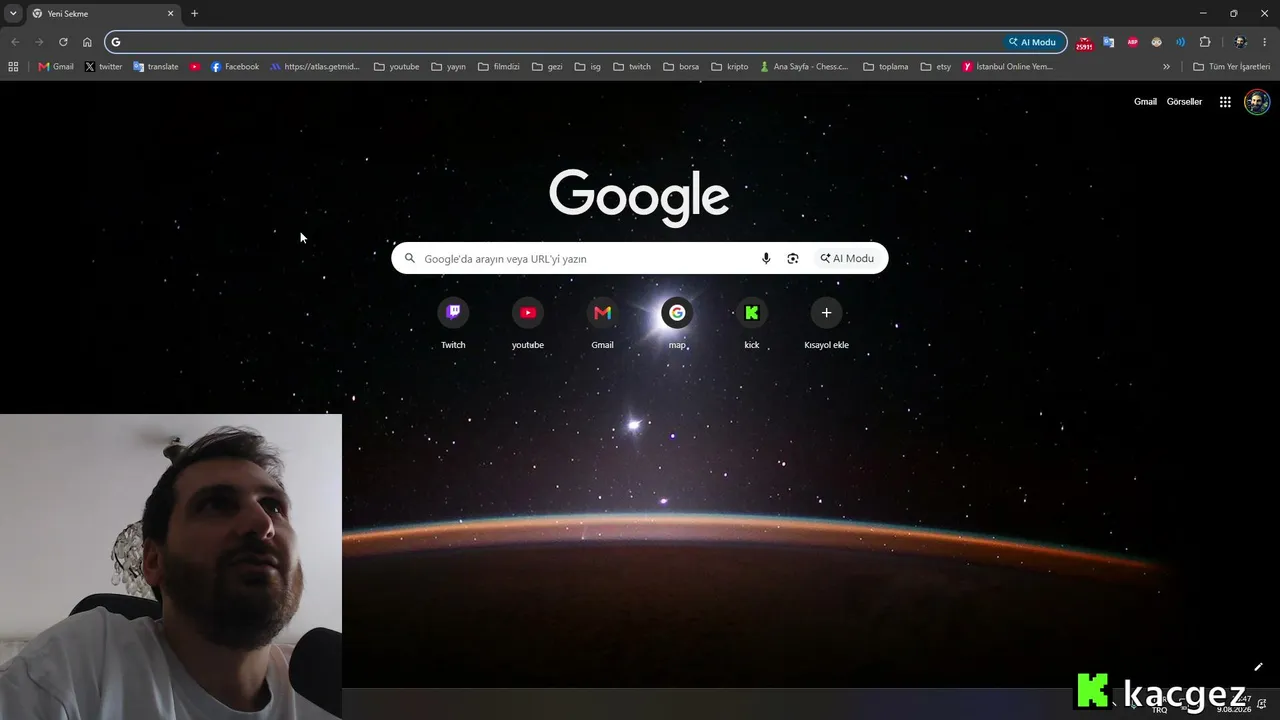The image size is (1280, 720).
Task: Open the Google Translate extension icon
Action: 1108,42
